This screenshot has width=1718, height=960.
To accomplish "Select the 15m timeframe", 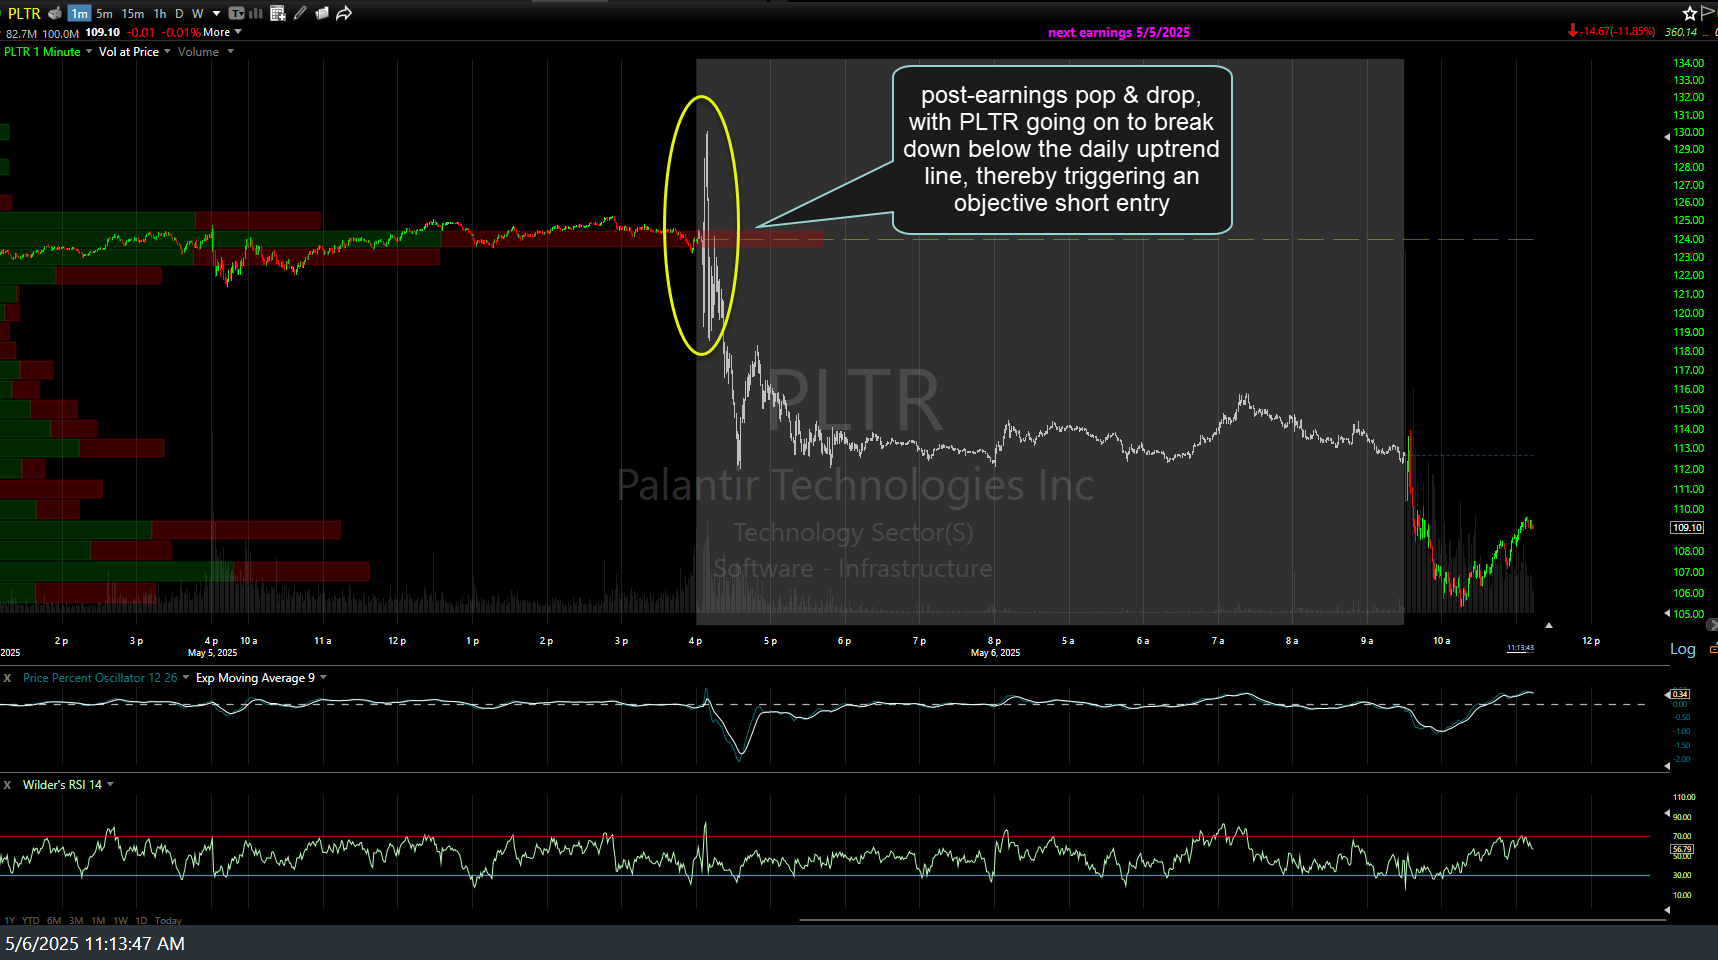I will 132,13.
